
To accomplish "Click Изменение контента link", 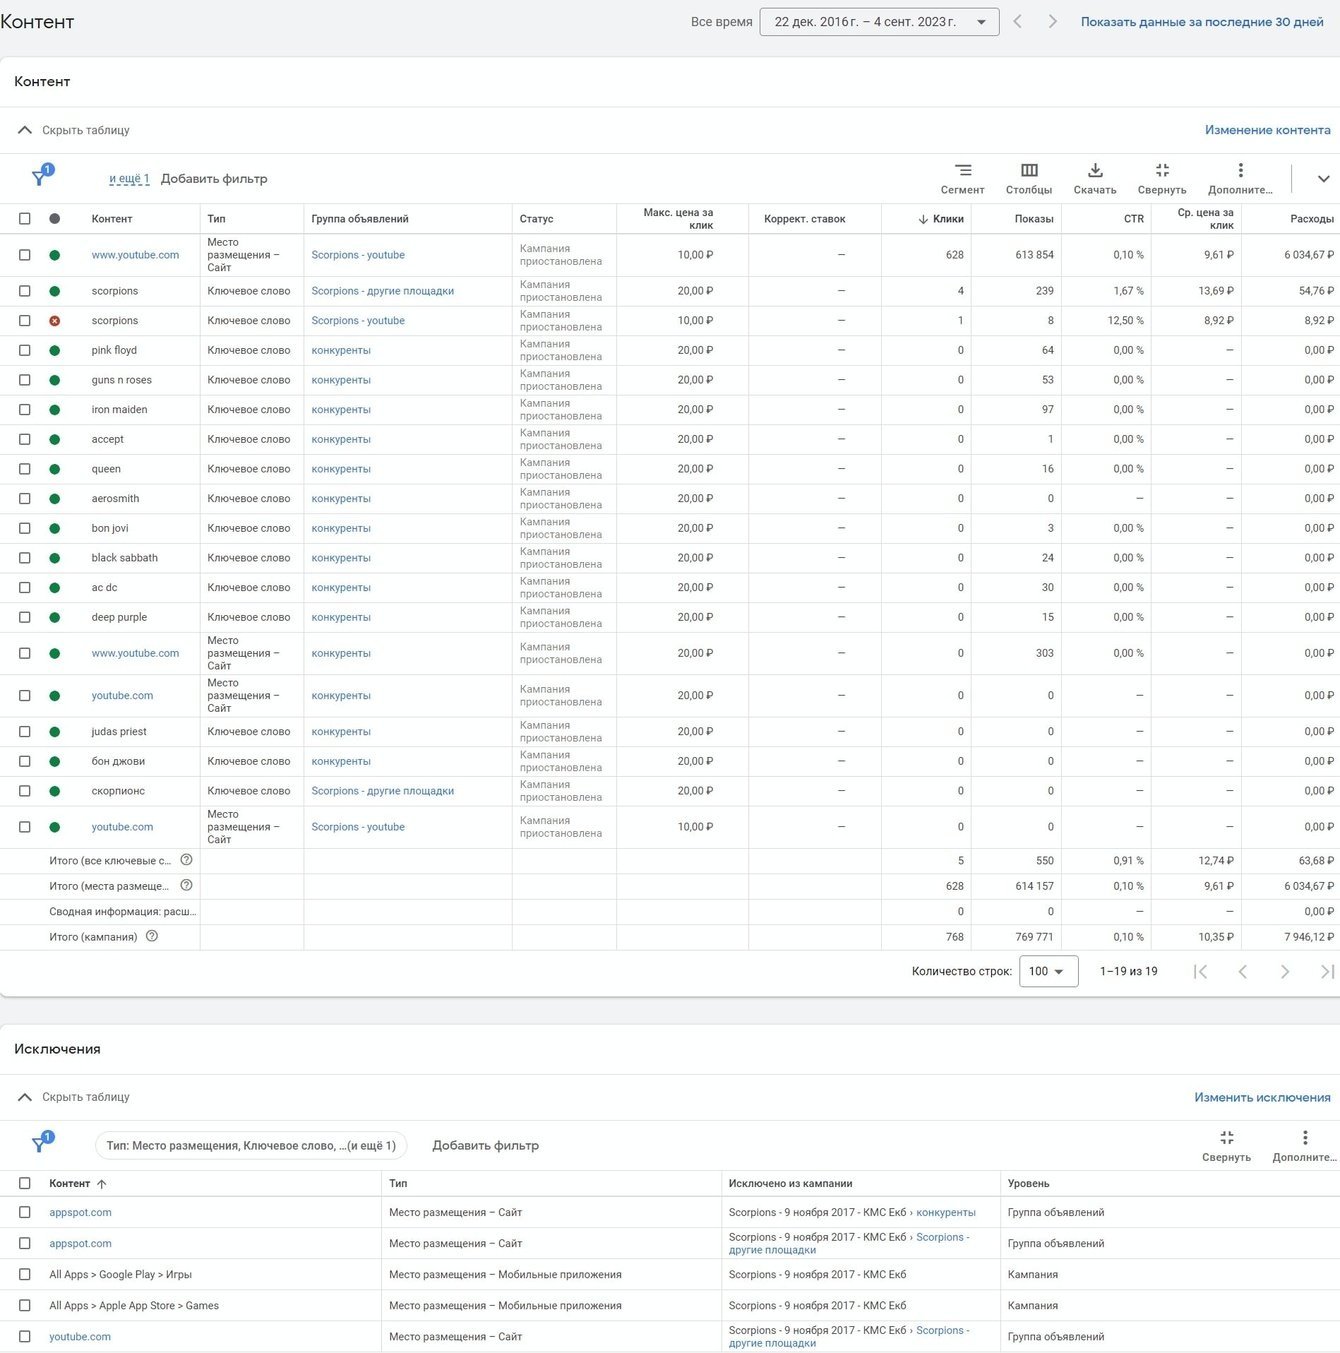I will pos(1267,130).
